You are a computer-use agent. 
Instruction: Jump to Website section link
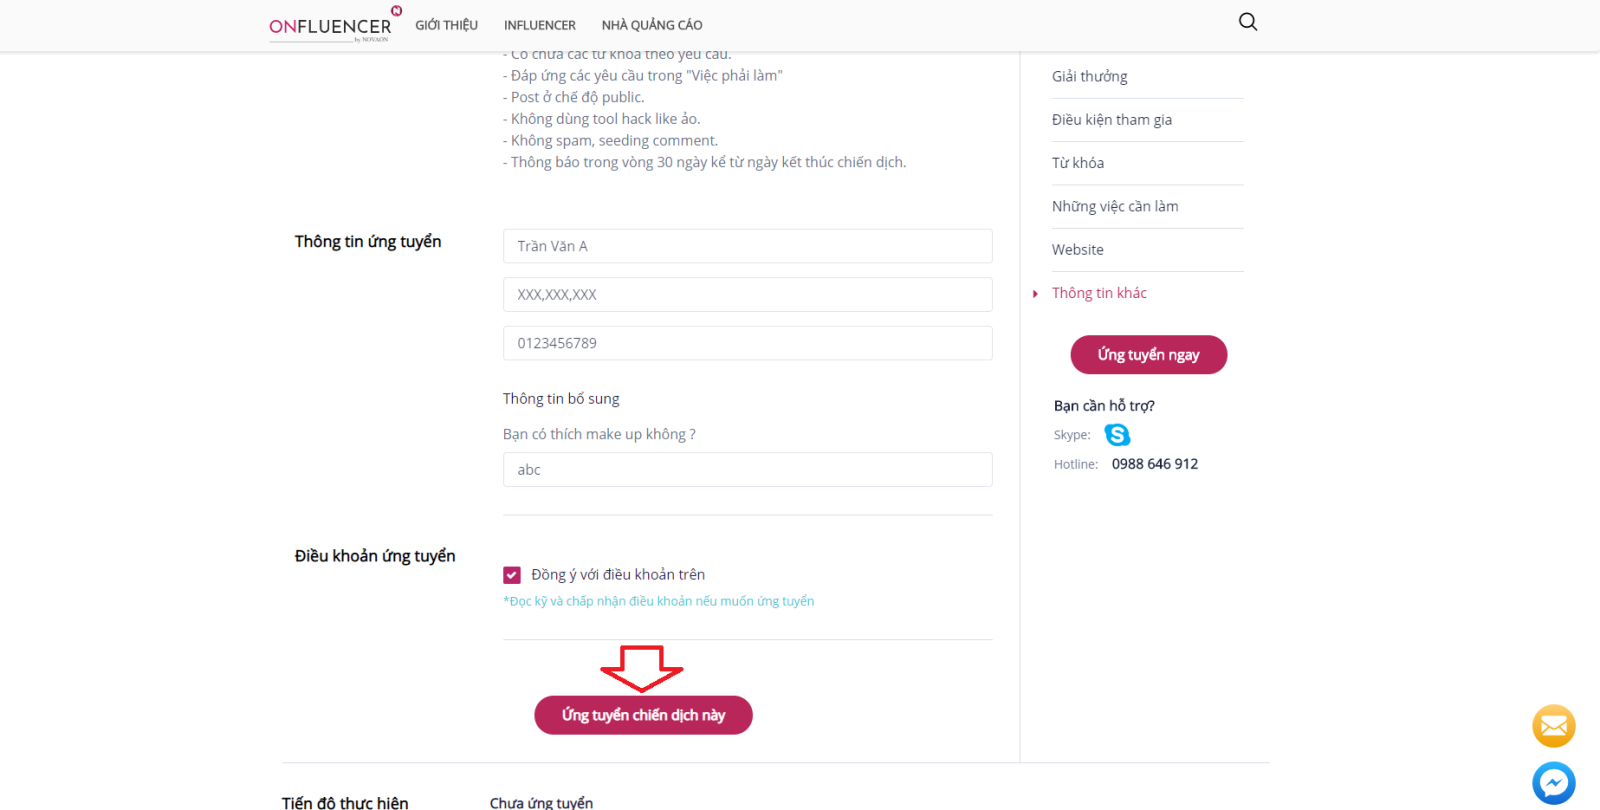(1078, 250)
